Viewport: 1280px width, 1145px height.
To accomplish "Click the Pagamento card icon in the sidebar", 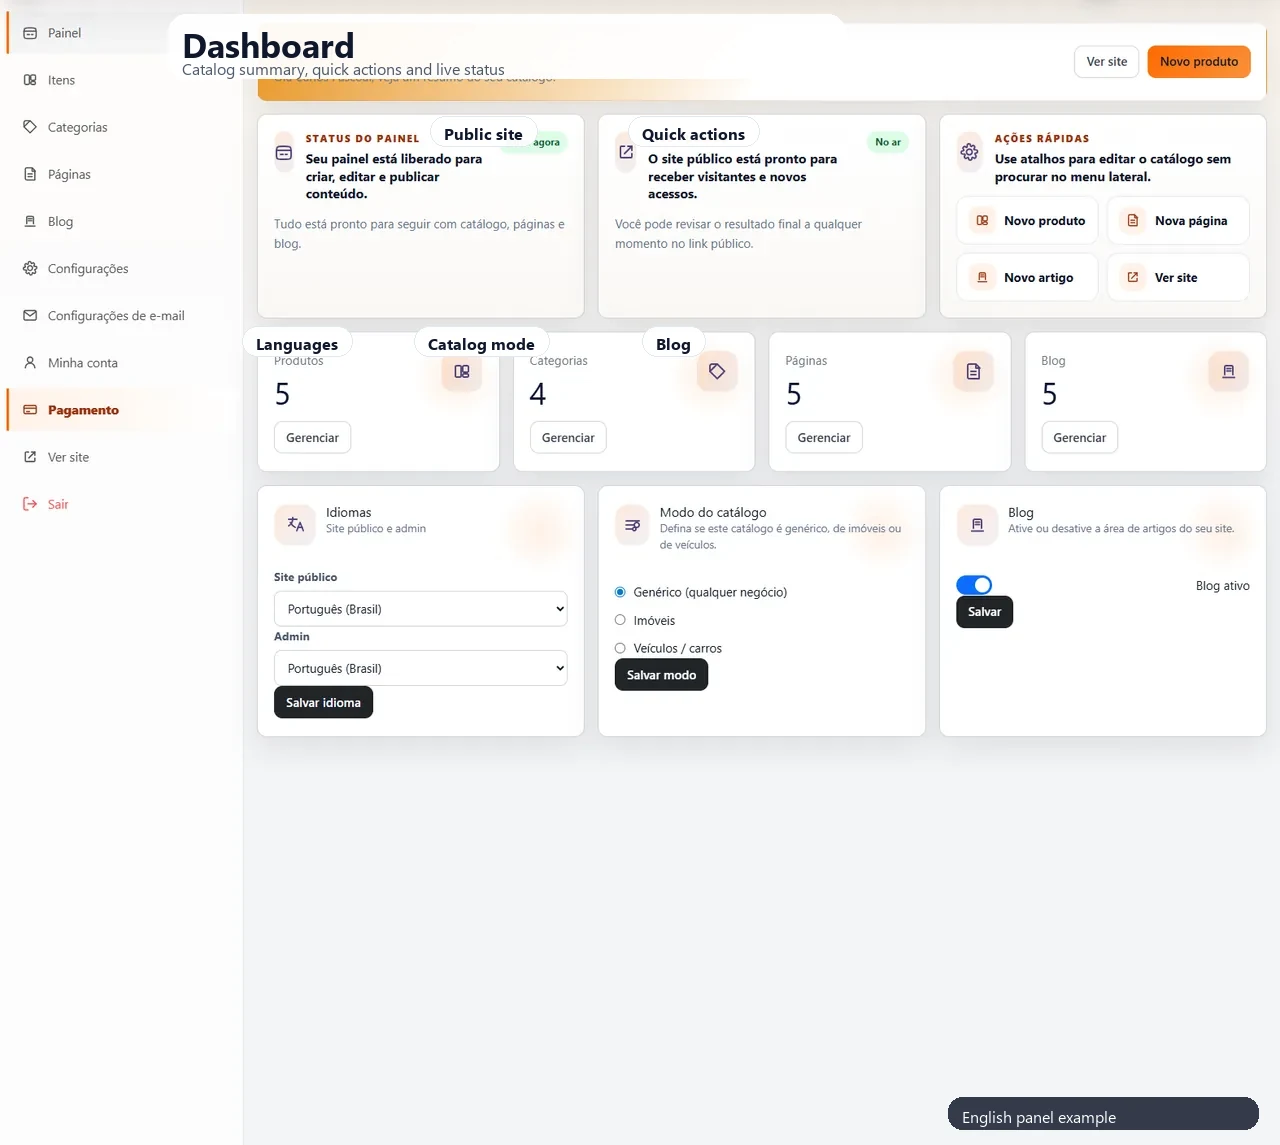I will click(x=30, y=410).
